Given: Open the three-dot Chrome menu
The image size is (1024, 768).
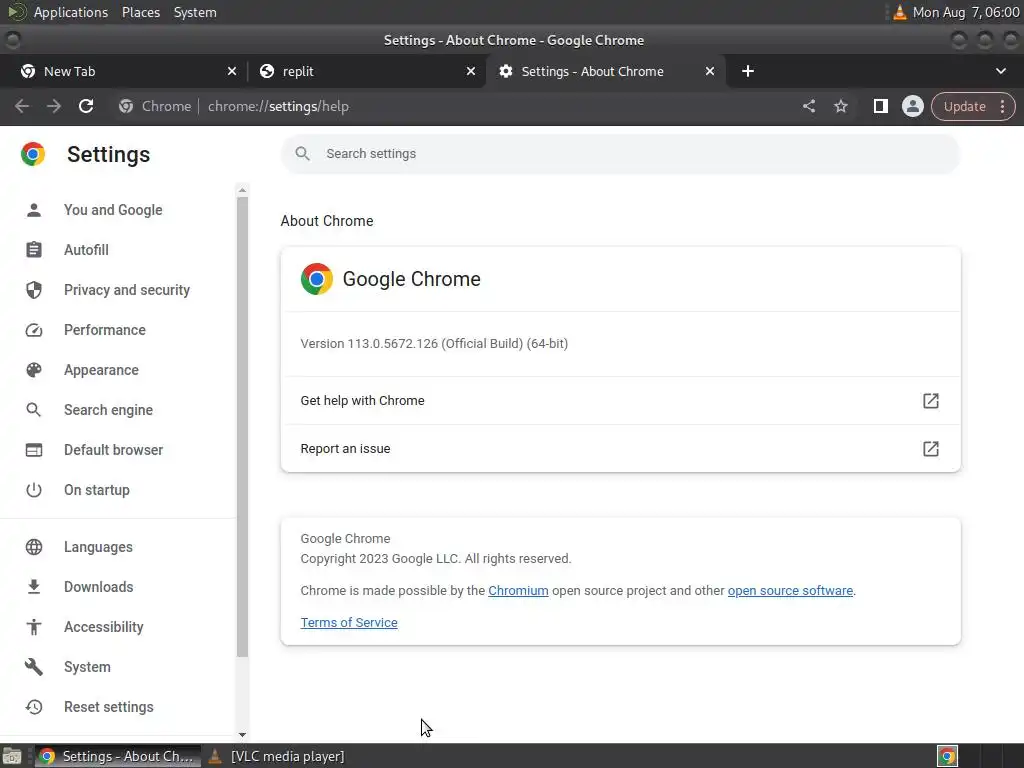Looking at the screenshot, I should (1002, 106).
